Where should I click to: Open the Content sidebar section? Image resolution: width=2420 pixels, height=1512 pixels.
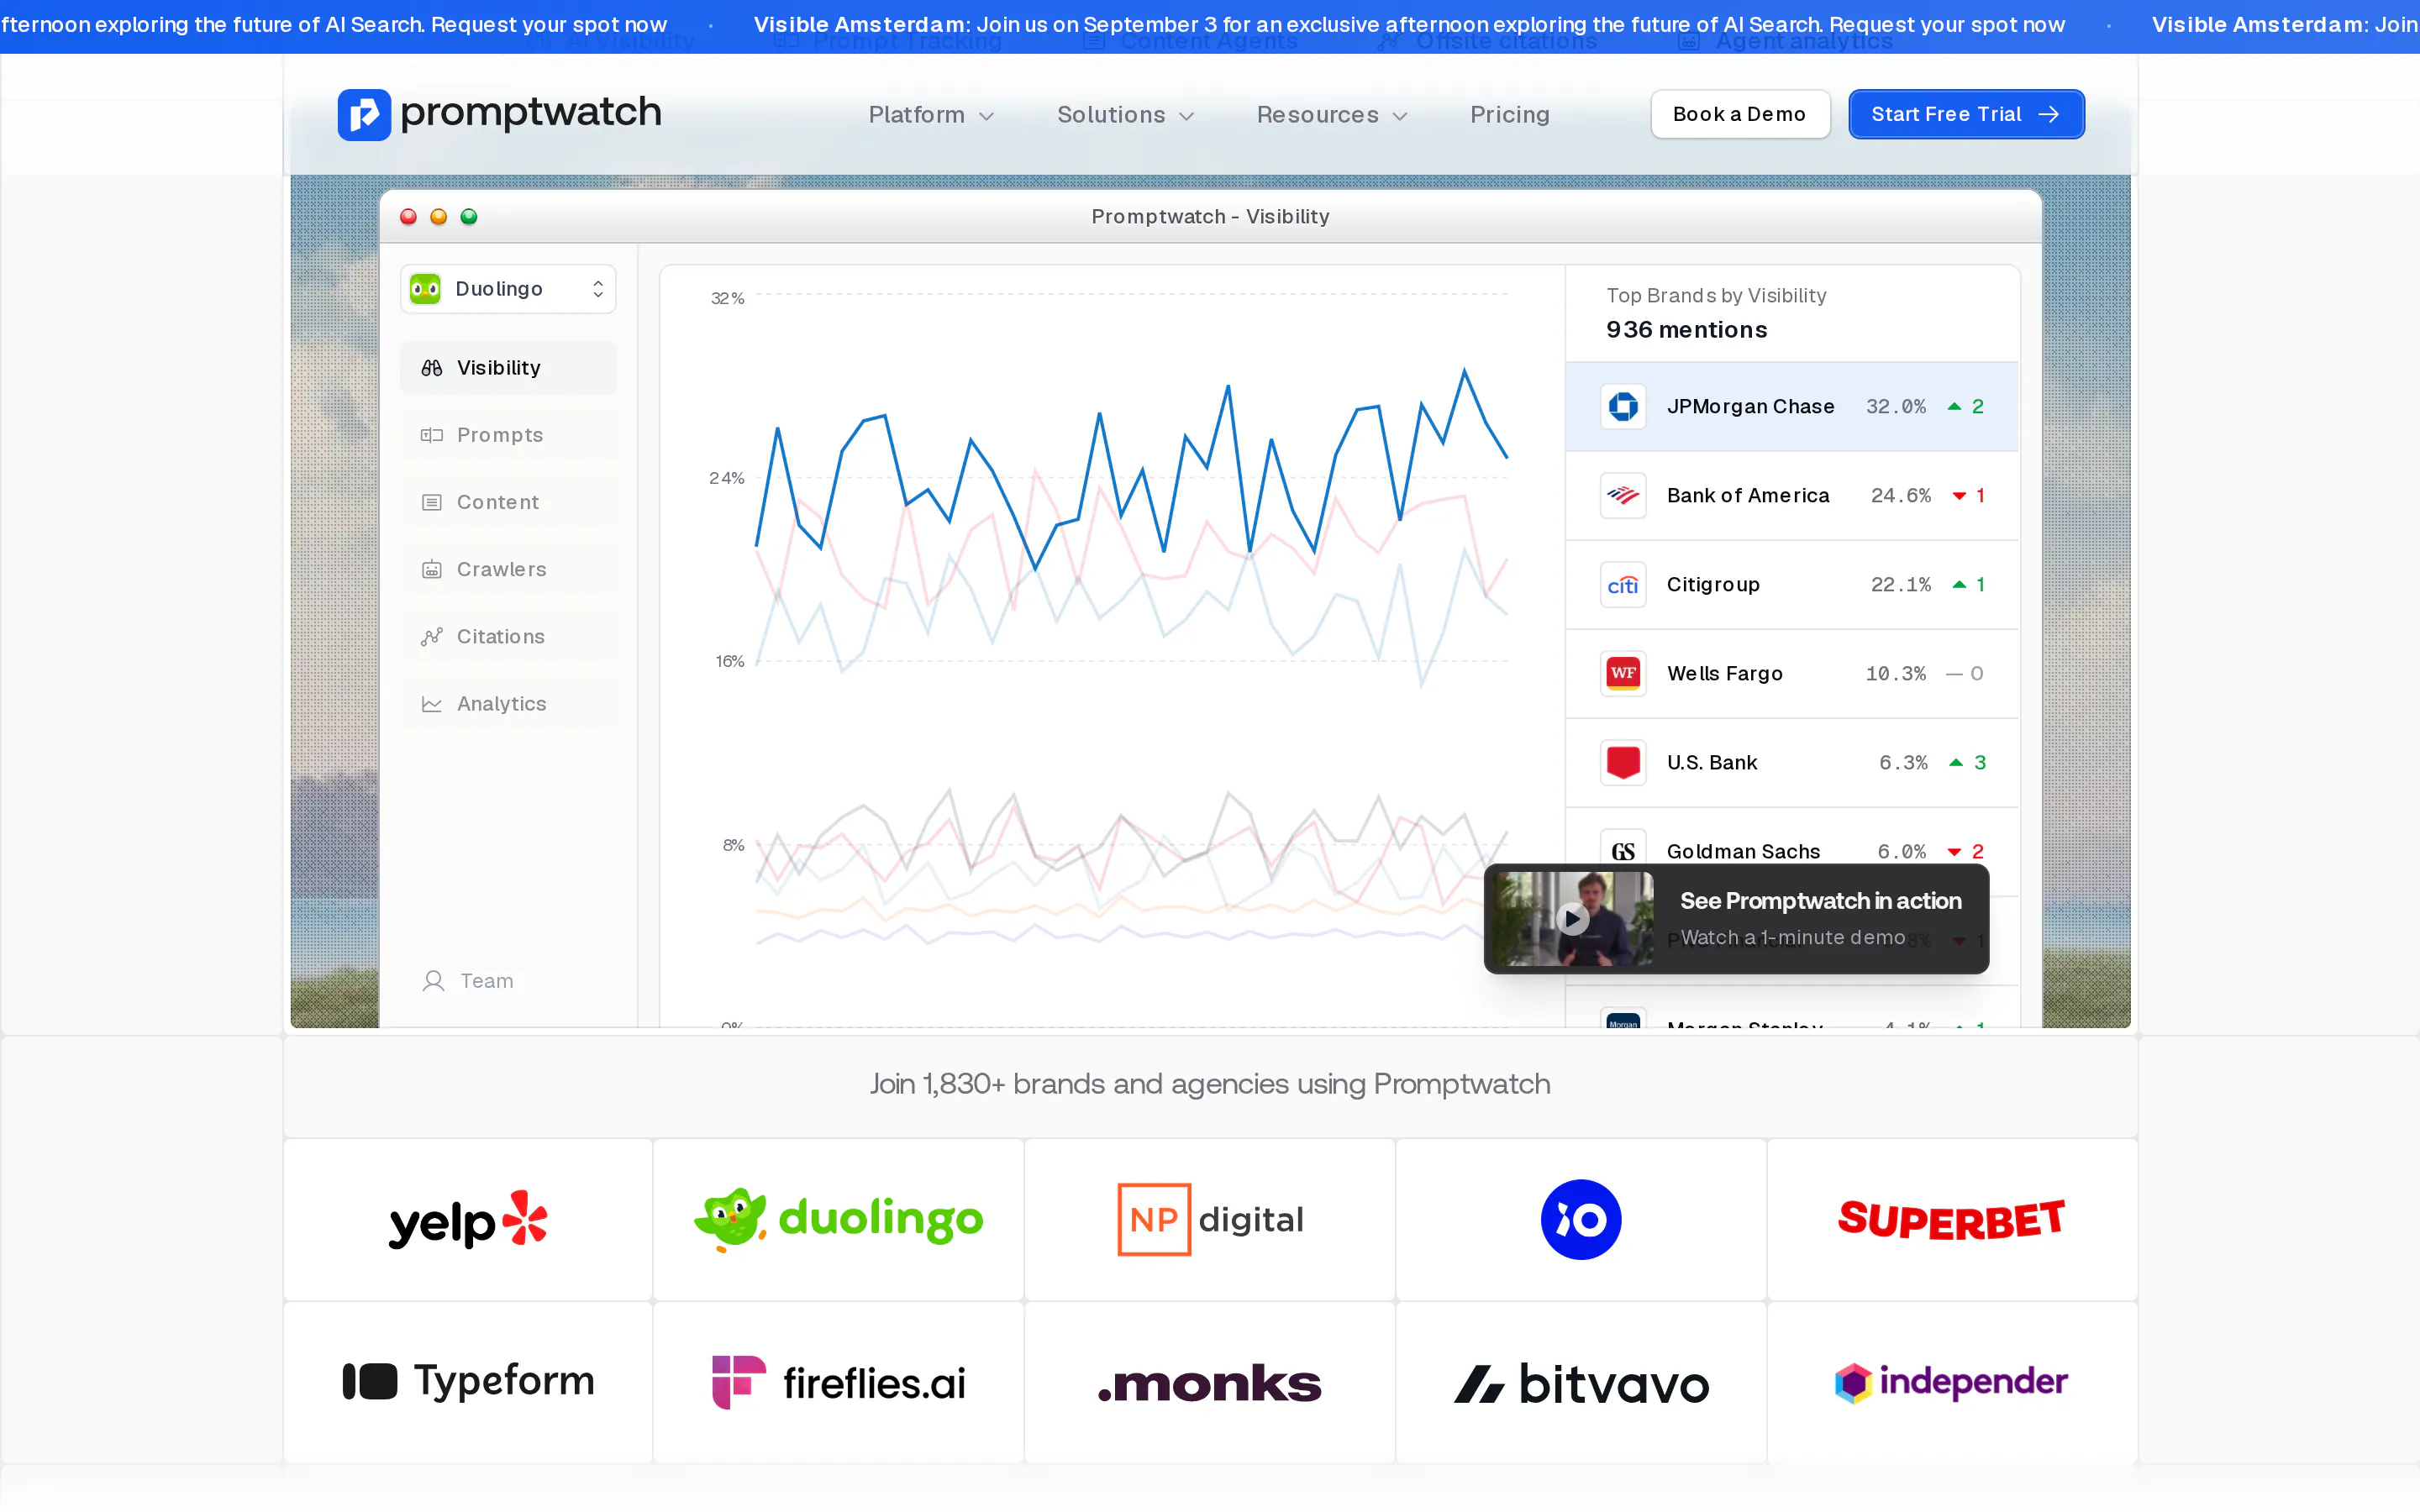(508, 502)
